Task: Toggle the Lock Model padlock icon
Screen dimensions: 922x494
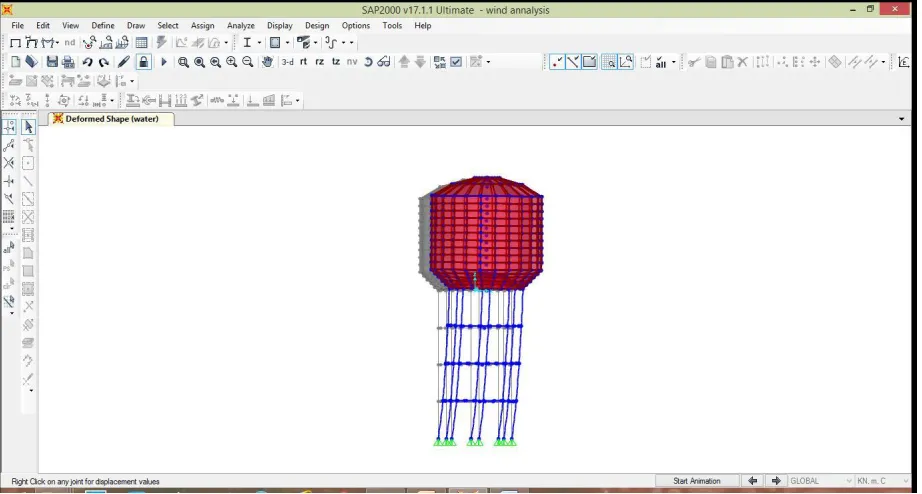Action: point(143,62)
